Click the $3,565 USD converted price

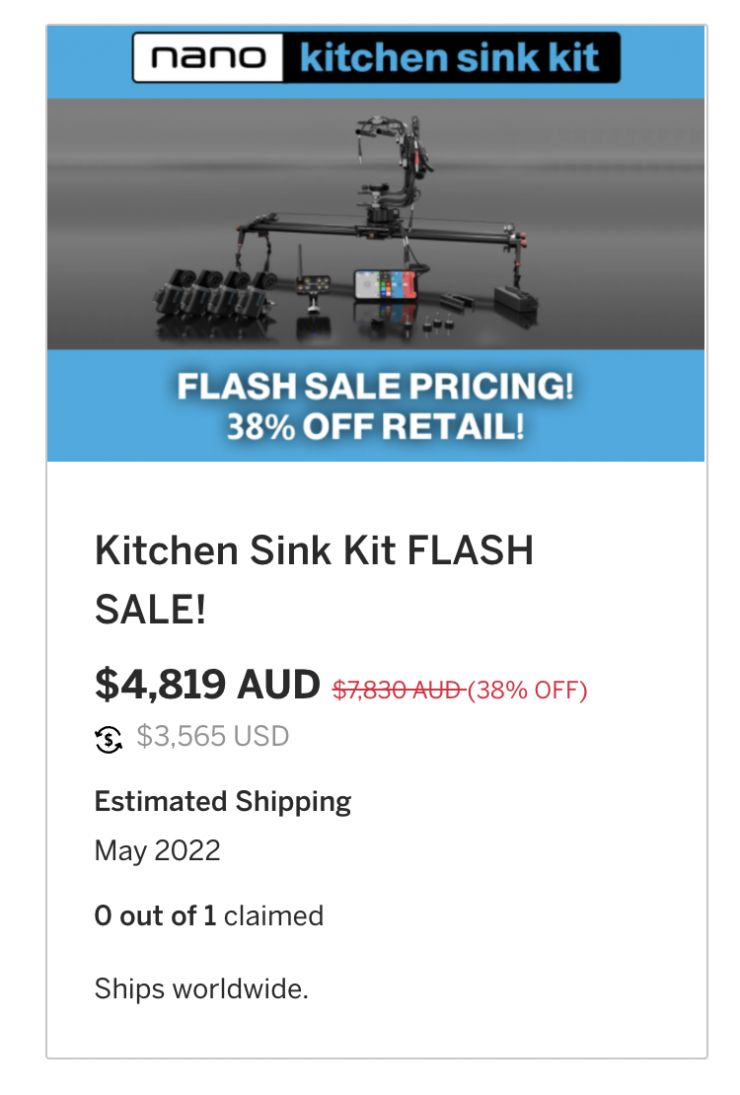click(212, 738)
